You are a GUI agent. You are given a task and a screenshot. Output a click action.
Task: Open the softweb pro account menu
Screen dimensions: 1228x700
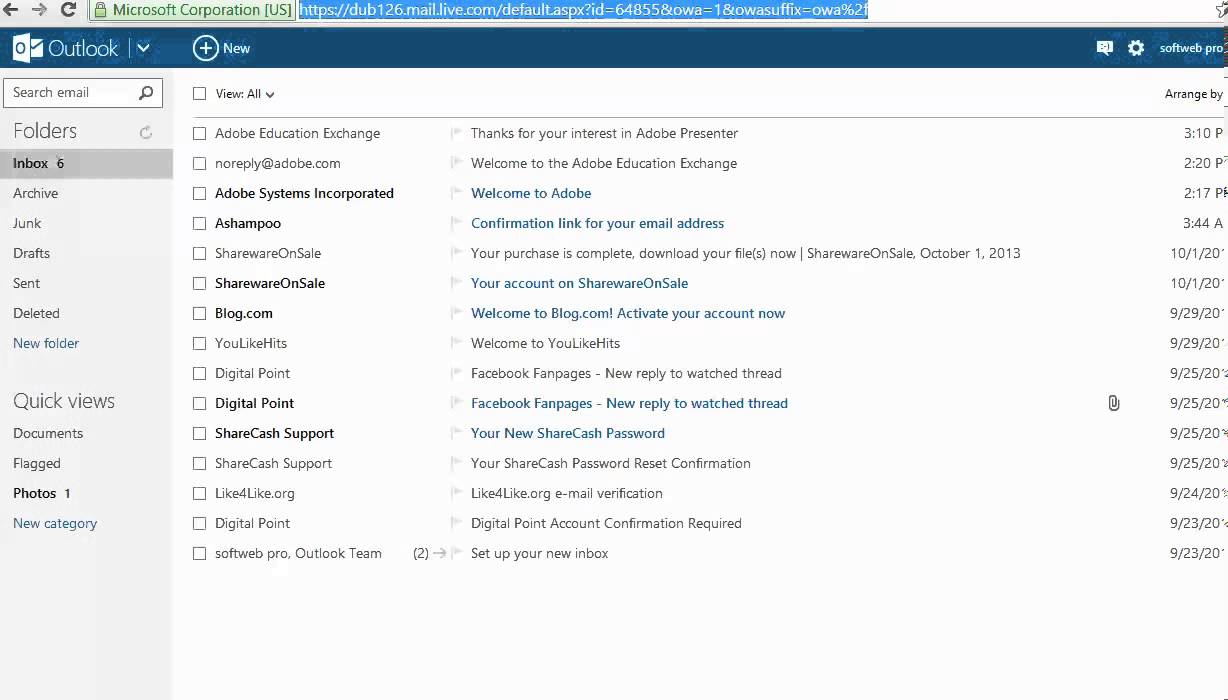click(x=1191, y=48)
